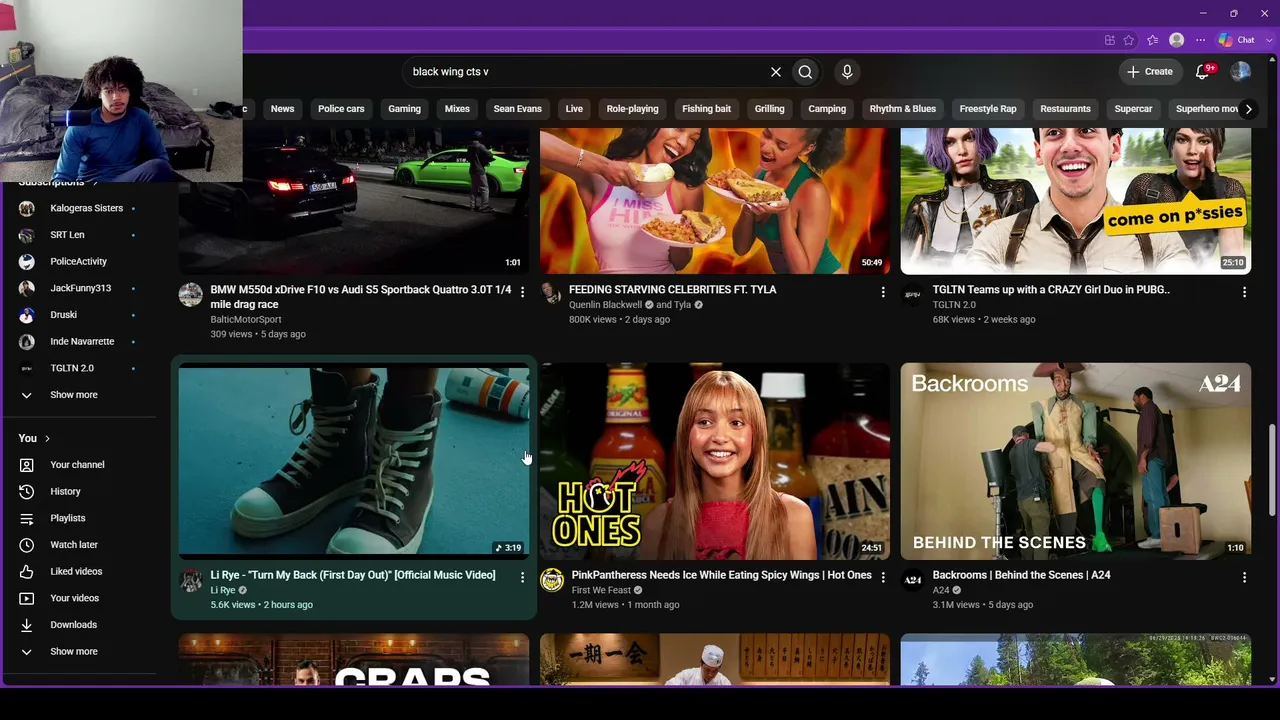This screenshot has width=1280, height=720.
Task: Open the You section chevron
Action: tap(47, 439)
